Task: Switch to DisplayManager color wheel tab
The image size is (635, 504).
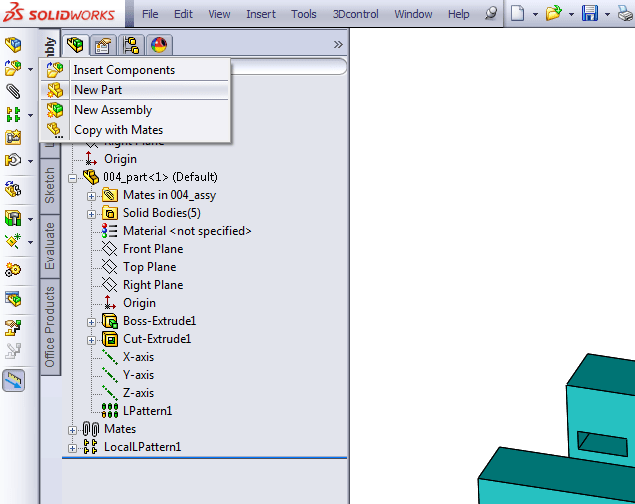Action: click(159, 45)
